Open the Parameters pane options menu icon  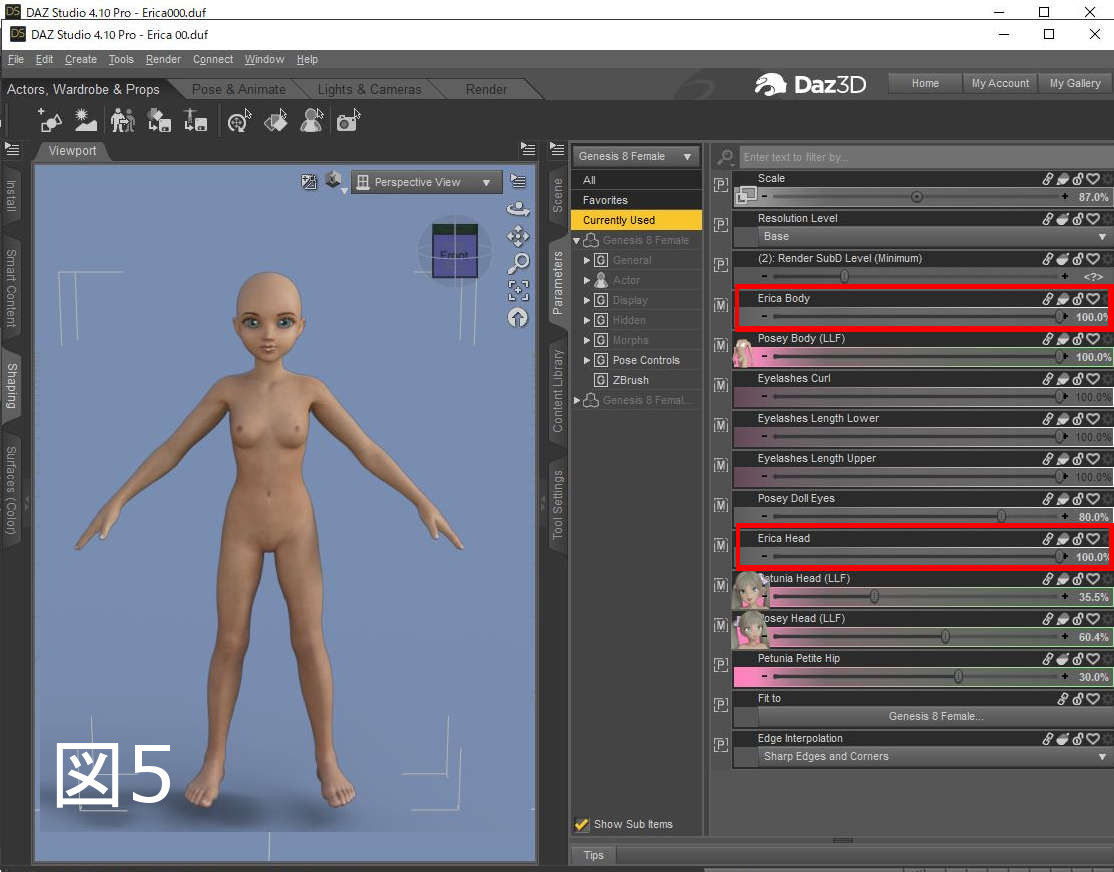click(557, 149)
